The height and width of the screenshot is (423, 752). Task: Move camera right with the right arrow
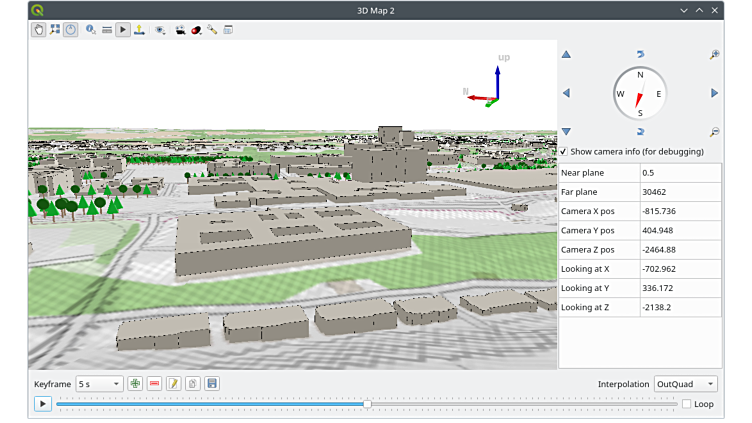[x=714, y=93]
